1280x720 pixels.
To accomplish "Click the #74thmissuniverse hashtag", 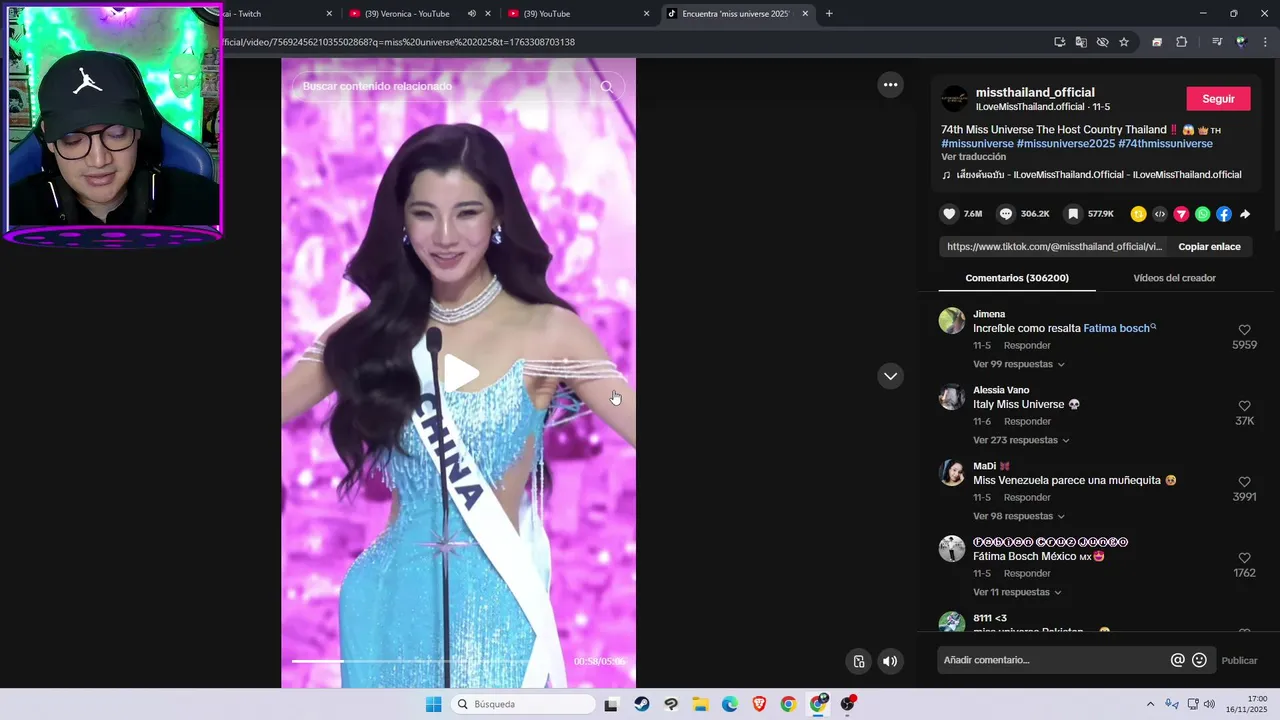I will point(1165,144).
